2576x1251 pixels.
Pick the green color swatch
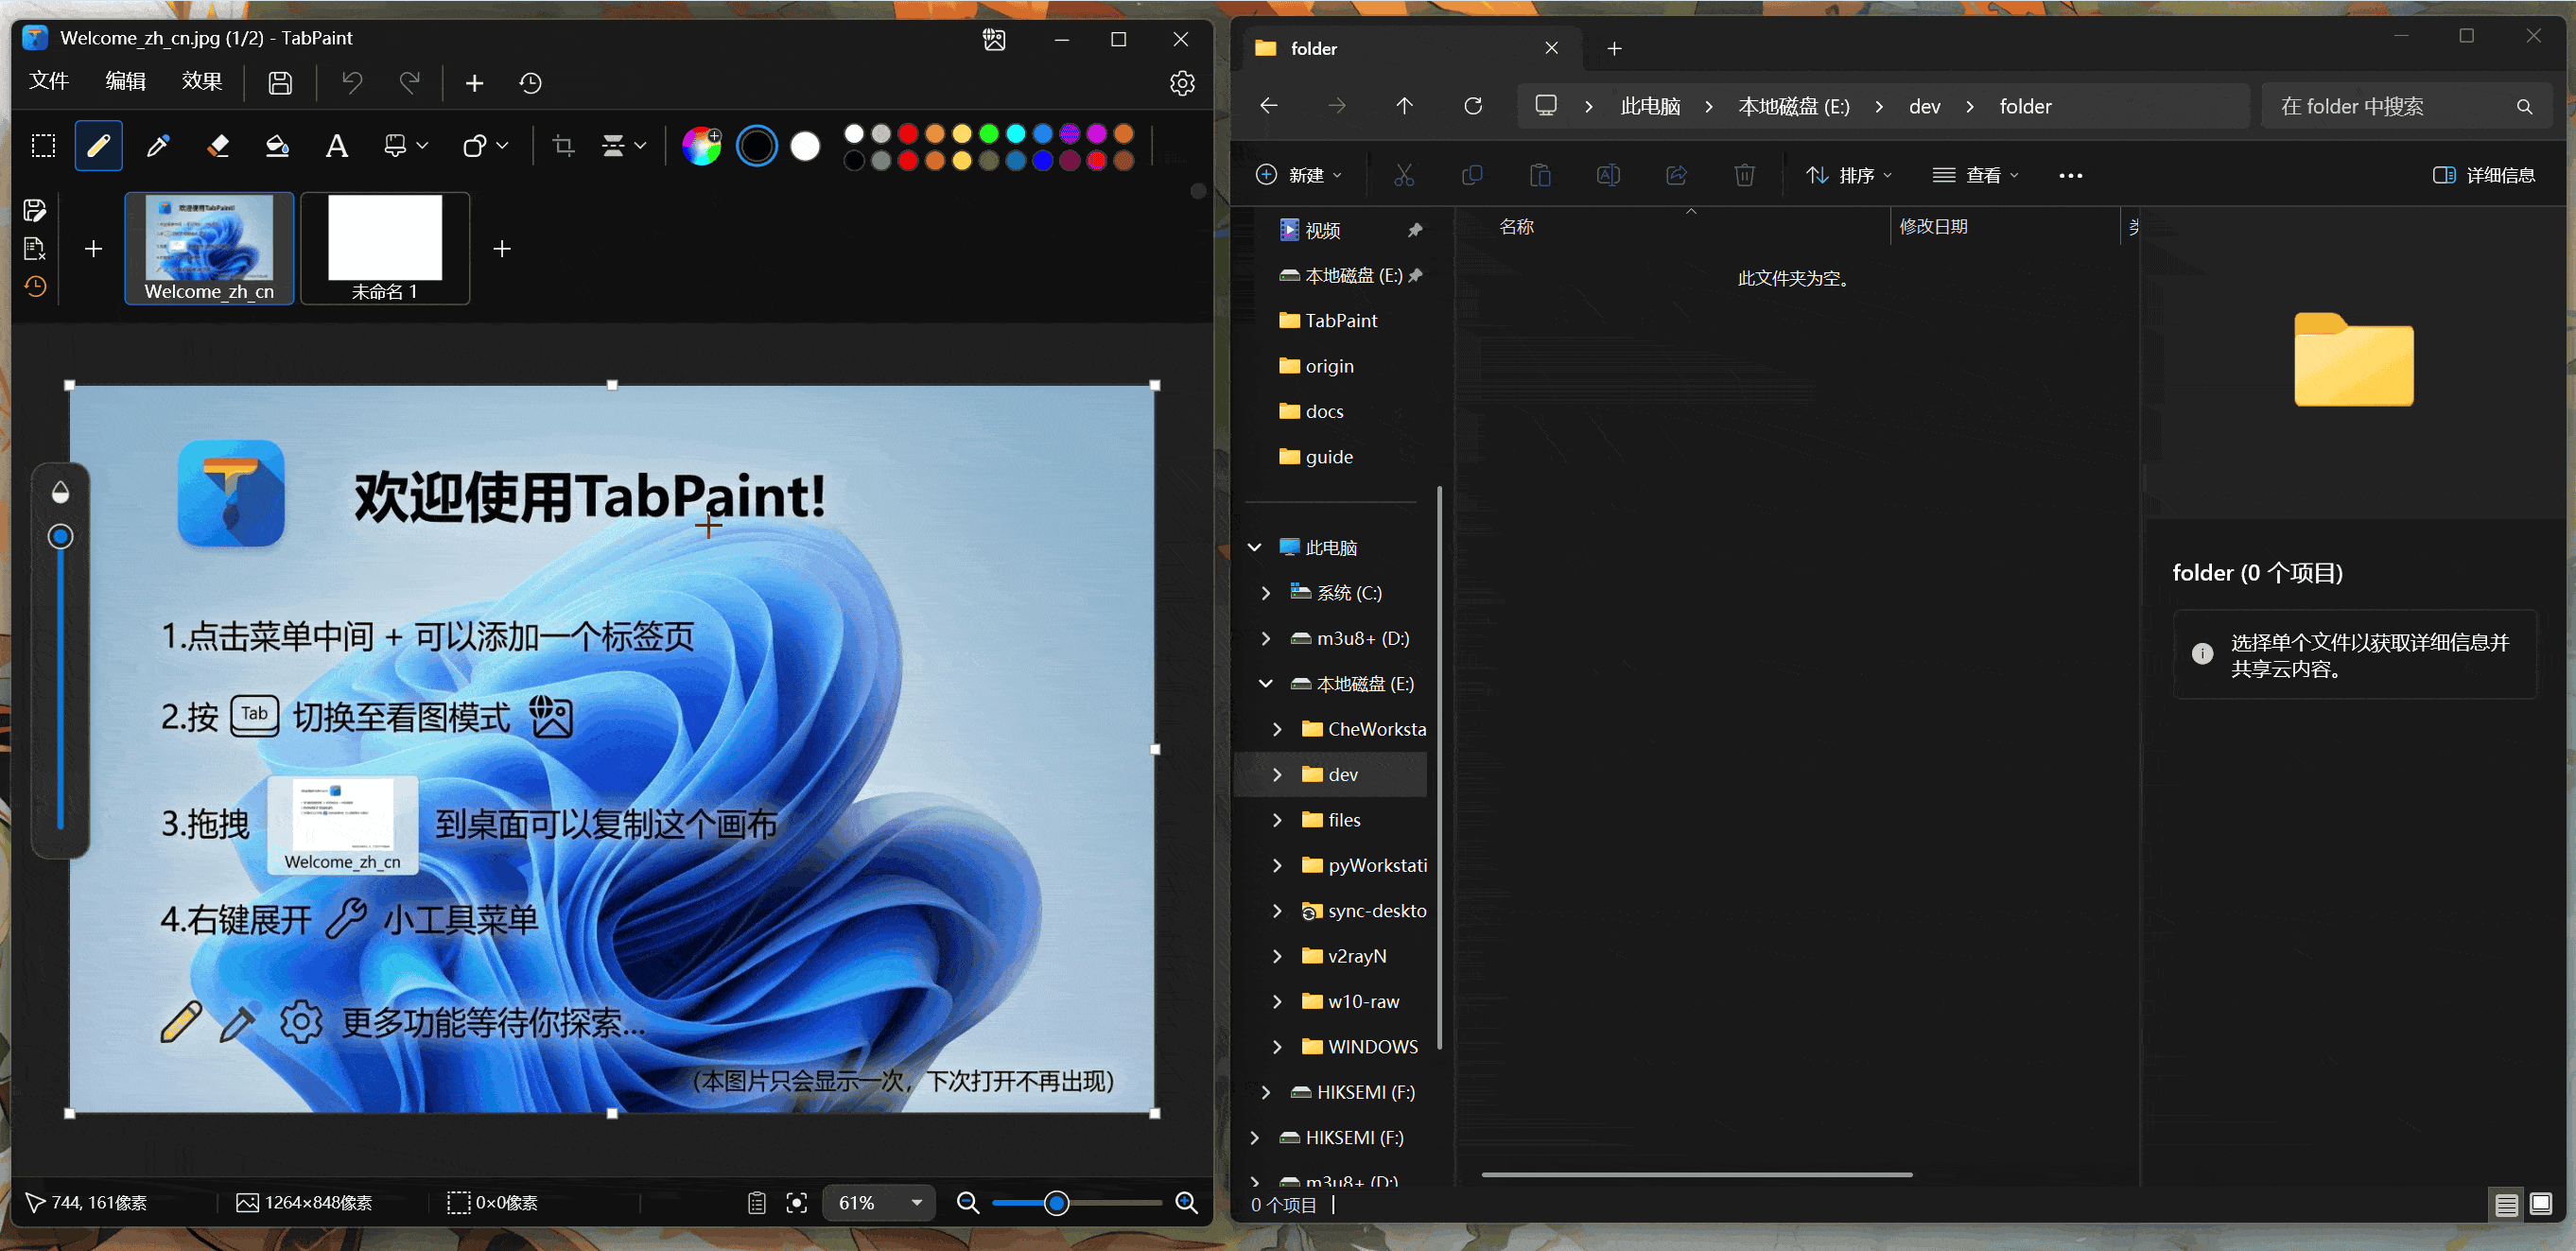pos(988,133)
